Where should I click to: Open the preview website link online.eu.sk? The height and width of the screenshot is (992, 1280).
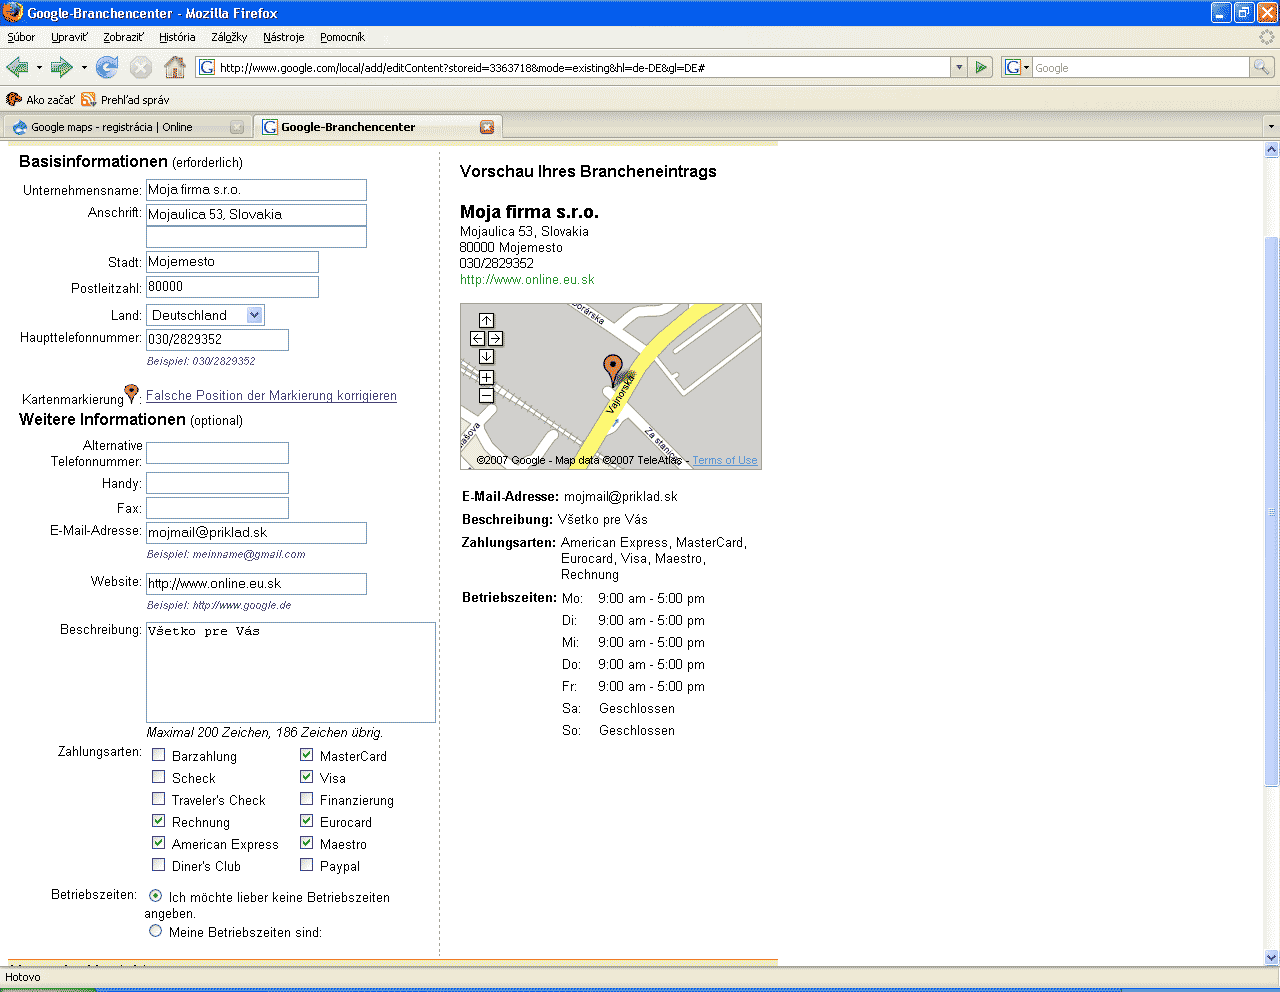(x=527, y=279)
